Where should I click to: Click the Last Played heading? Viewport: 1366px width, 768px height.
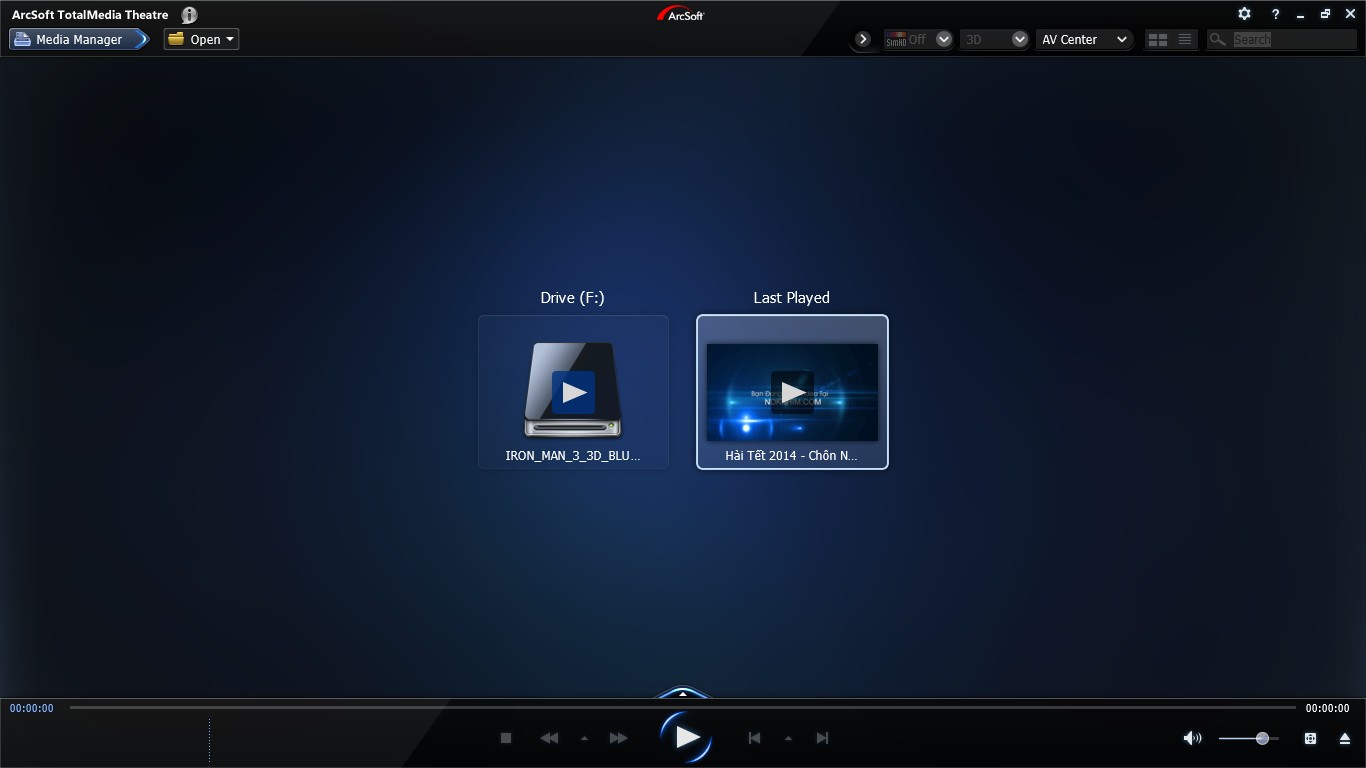tap(792, 297)
